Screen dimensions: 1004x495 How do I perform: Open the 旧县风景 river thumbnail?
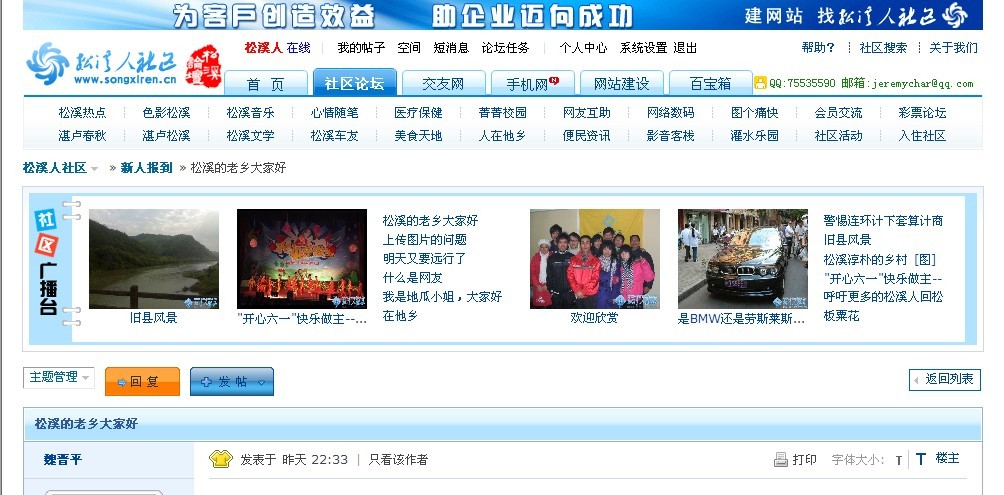pyautogui.click(x=154, y=259)
